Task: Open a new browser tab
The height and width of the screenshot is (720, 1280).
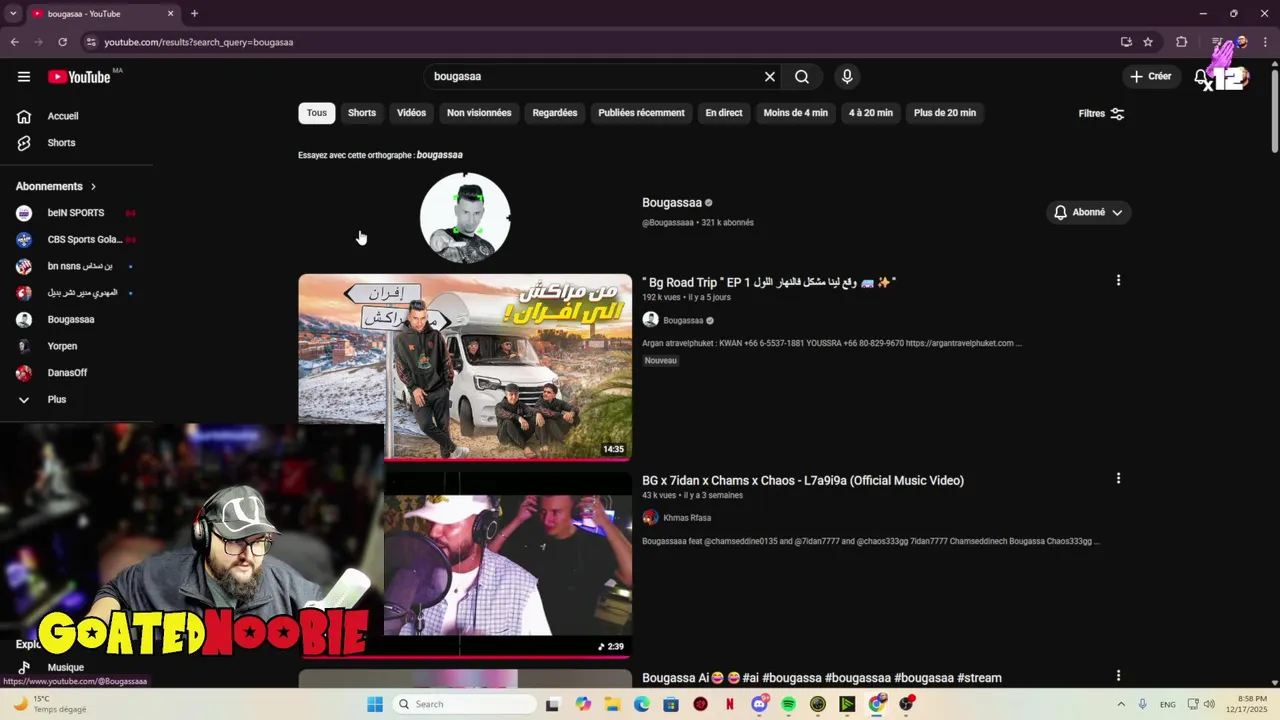Action: pos(194,14)
